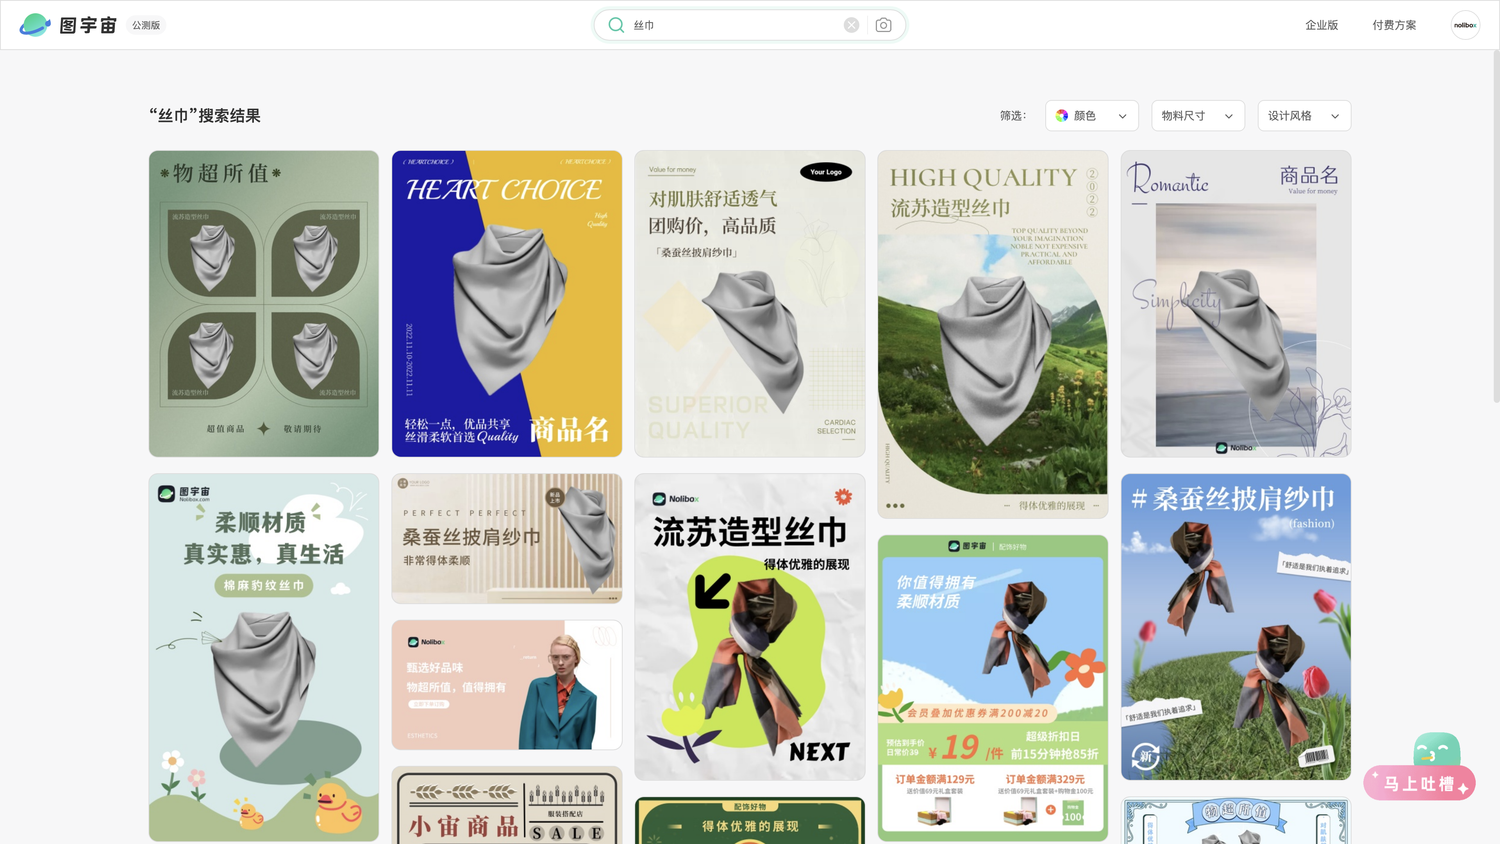Click the "丝巾"搜索结果 heading
The width and height of the screenshot is (1500, 844).
(205, 116)
